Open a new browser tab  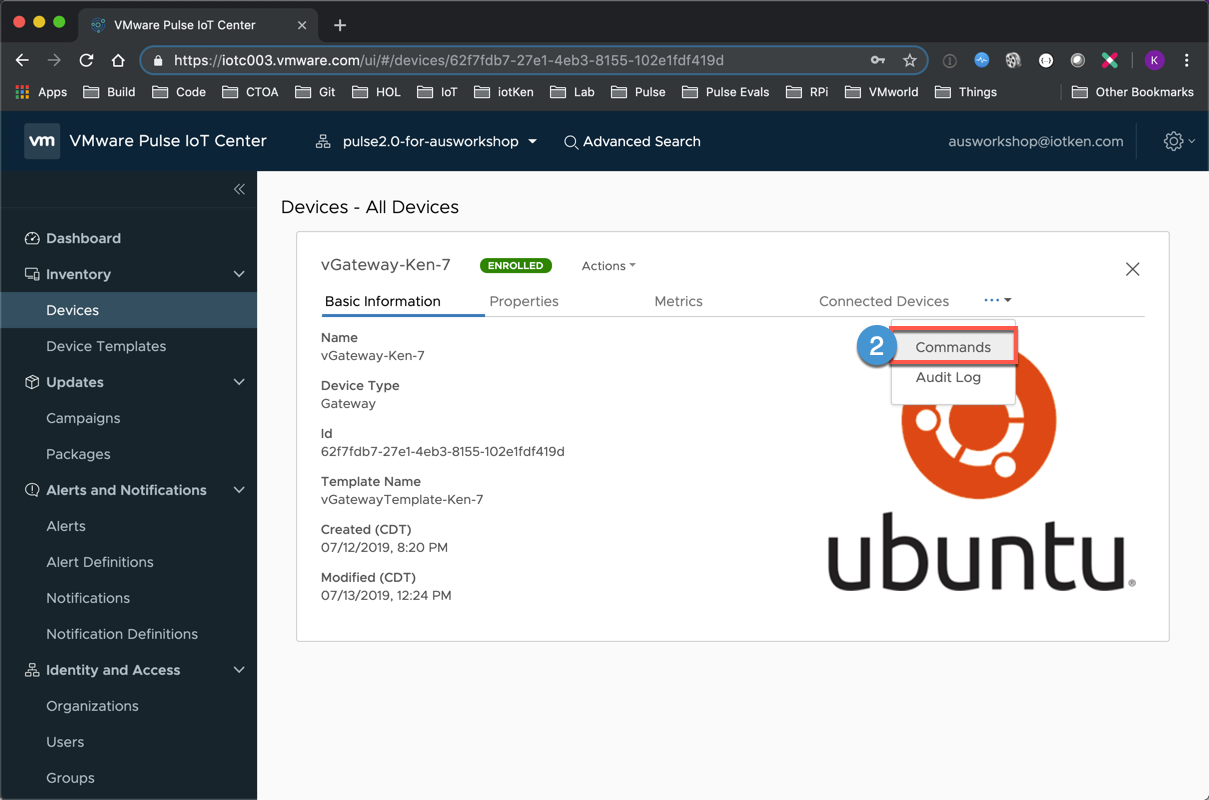coord(340,25)
